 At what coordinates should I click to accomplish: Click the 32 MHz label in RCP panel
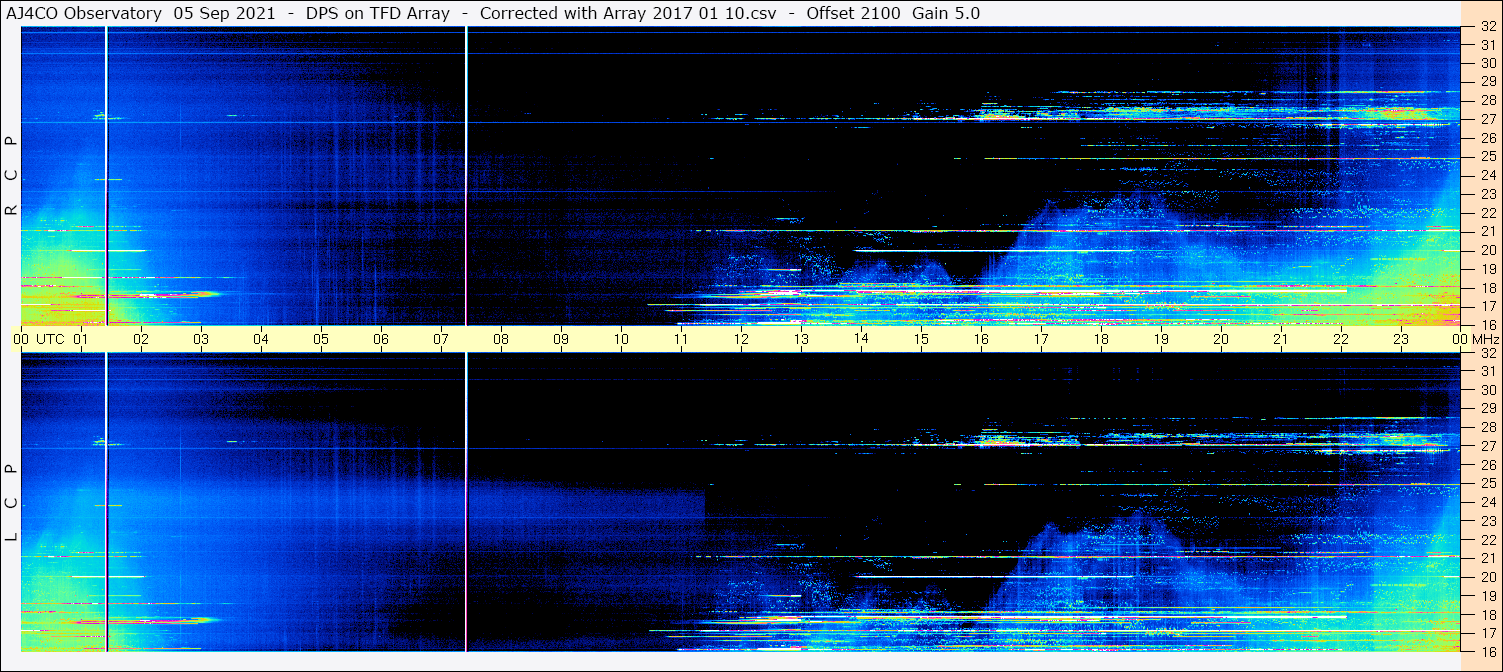1487,27
